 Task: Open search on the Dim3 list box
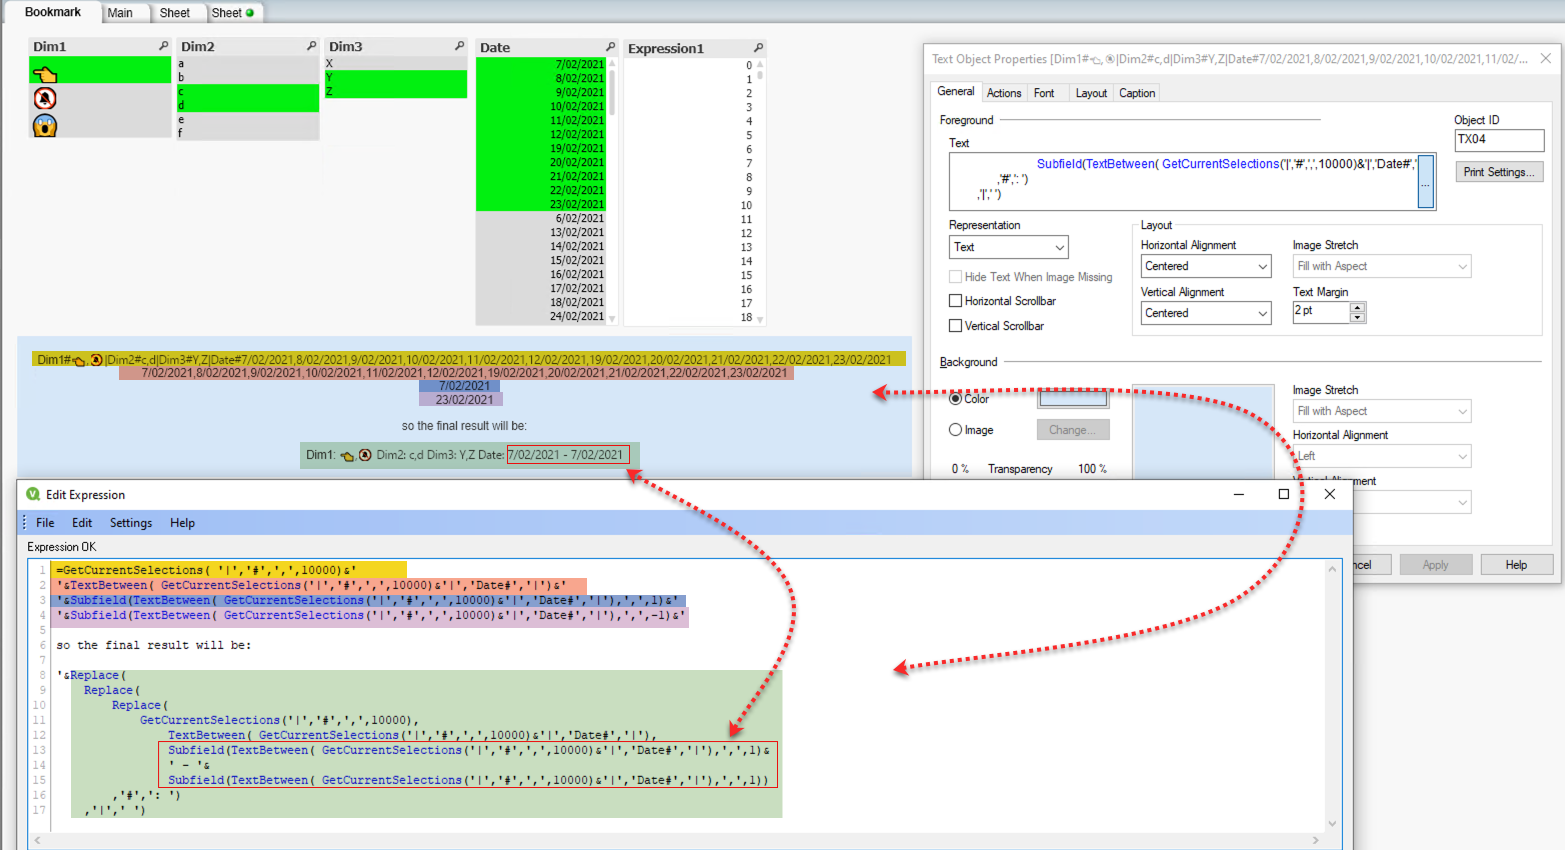(x=459, y=46)
